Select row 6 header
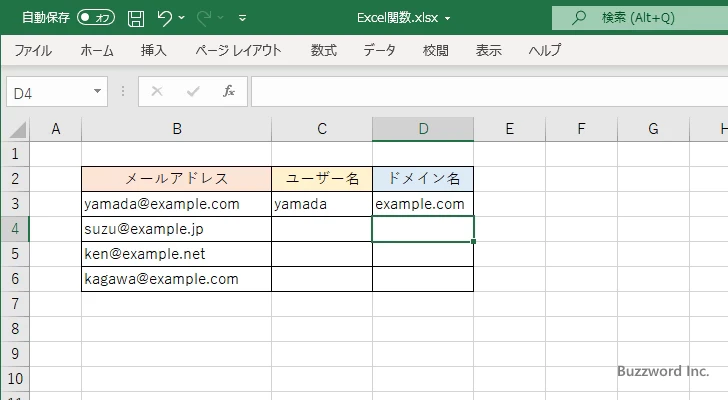The width and height of the screenshot is (728, 400). click(x=15, y=279)
